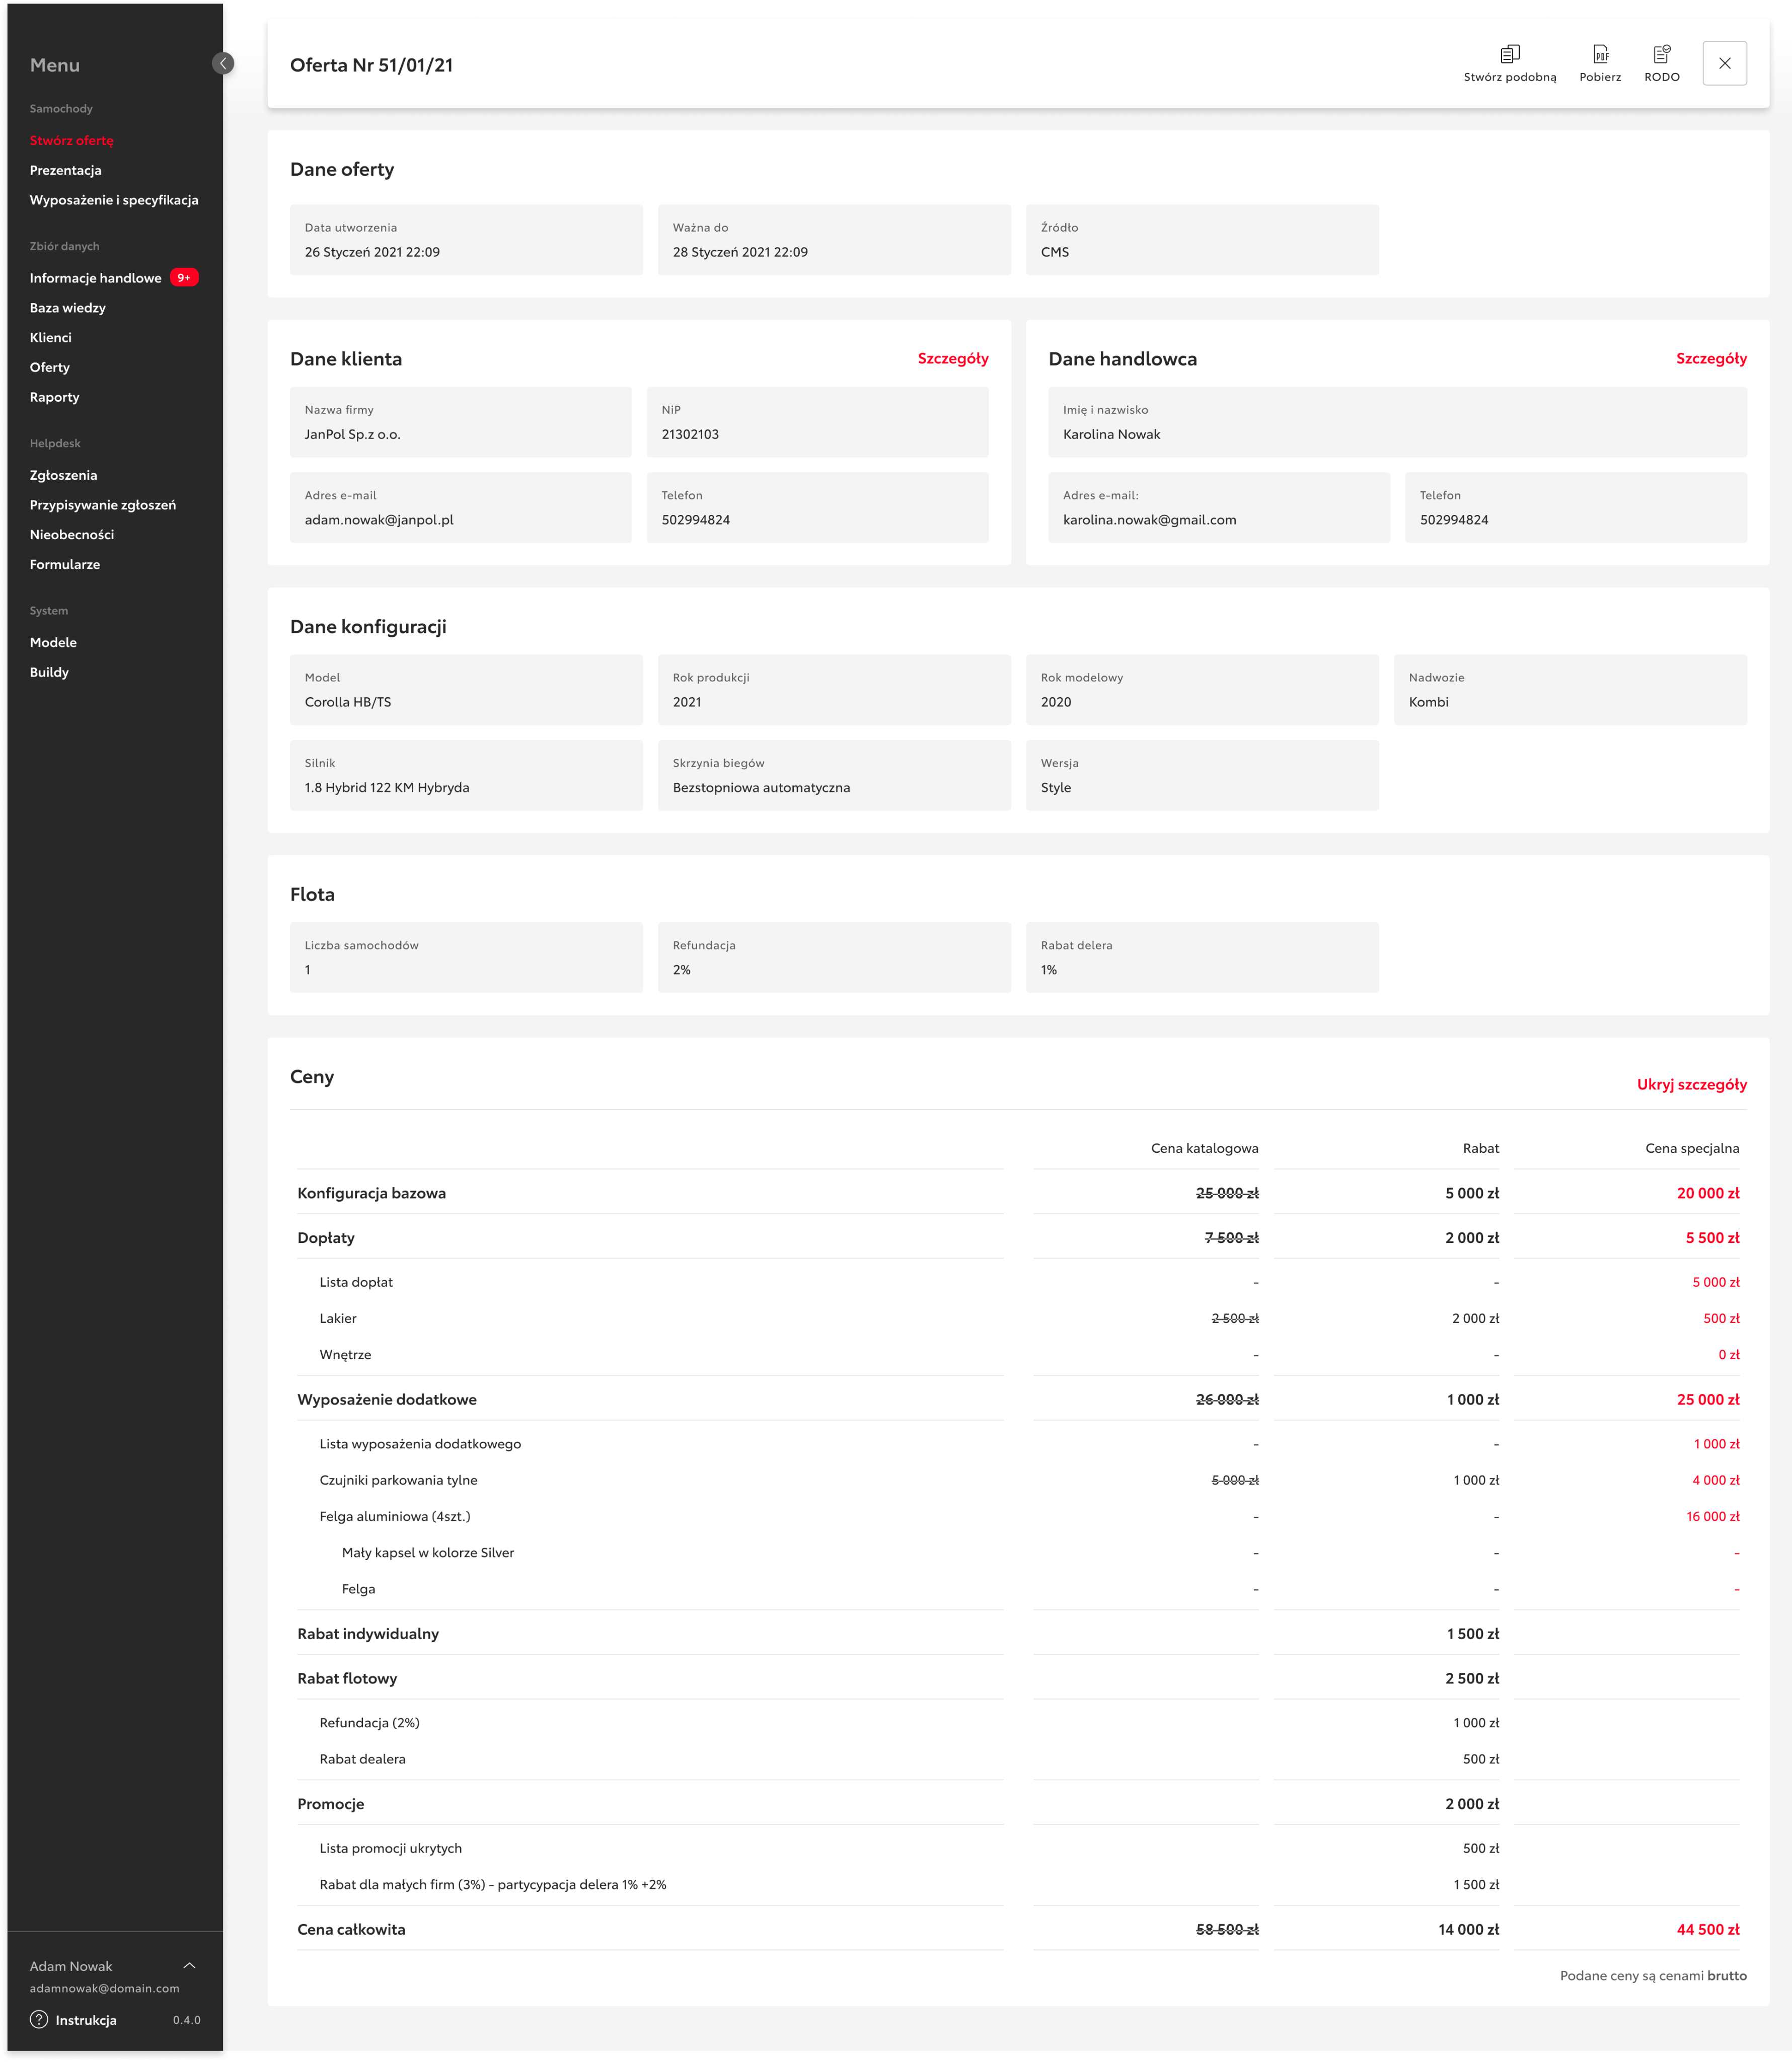Download offer via Pobierz PDF icon

coord(1600,54)
